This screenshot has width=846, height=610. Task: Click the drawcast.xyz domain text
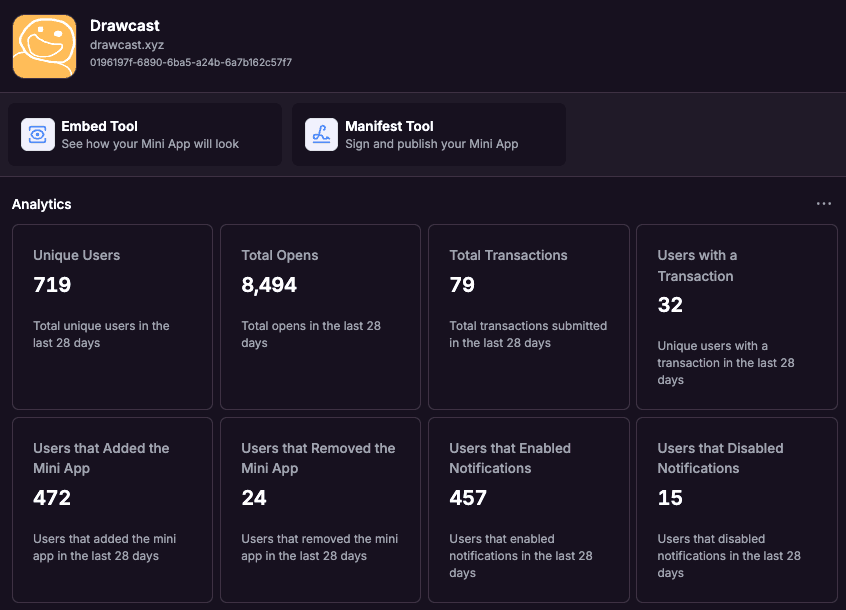click(x=127, y=45)
